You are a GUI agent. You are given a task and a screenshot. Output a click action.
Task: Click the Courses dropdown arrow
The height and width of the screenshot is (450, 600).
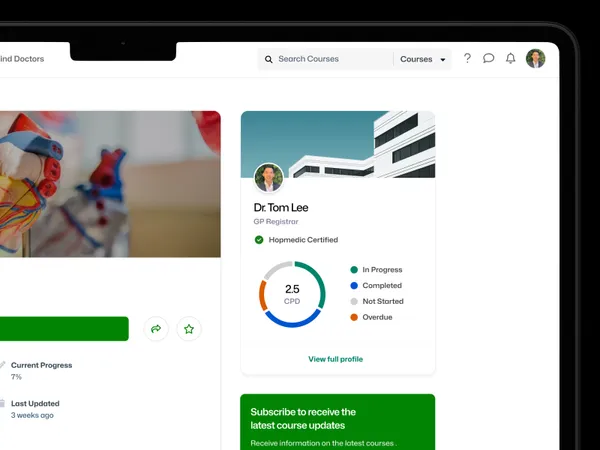(x=443, y=60)
